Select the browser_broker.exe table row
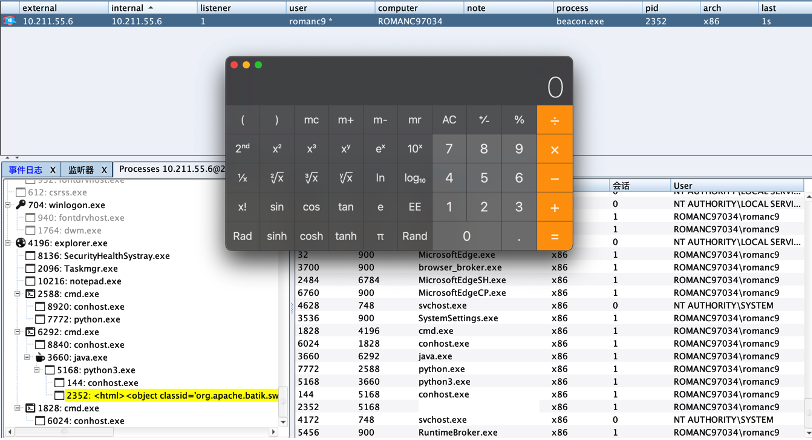This screenshot has width=812, height=440. (x=549, y=267)
